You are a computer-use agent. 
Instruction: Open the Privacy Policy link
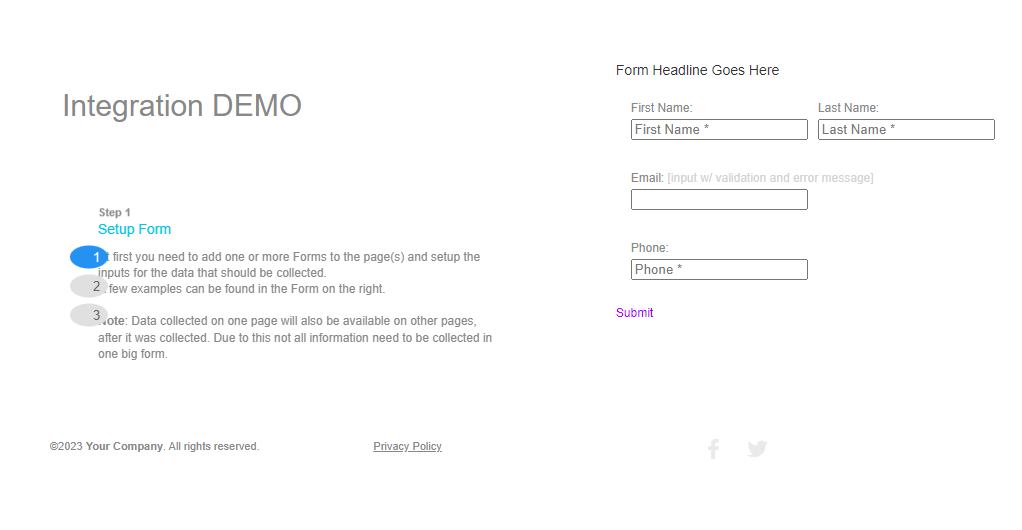(x=407, y=447)
